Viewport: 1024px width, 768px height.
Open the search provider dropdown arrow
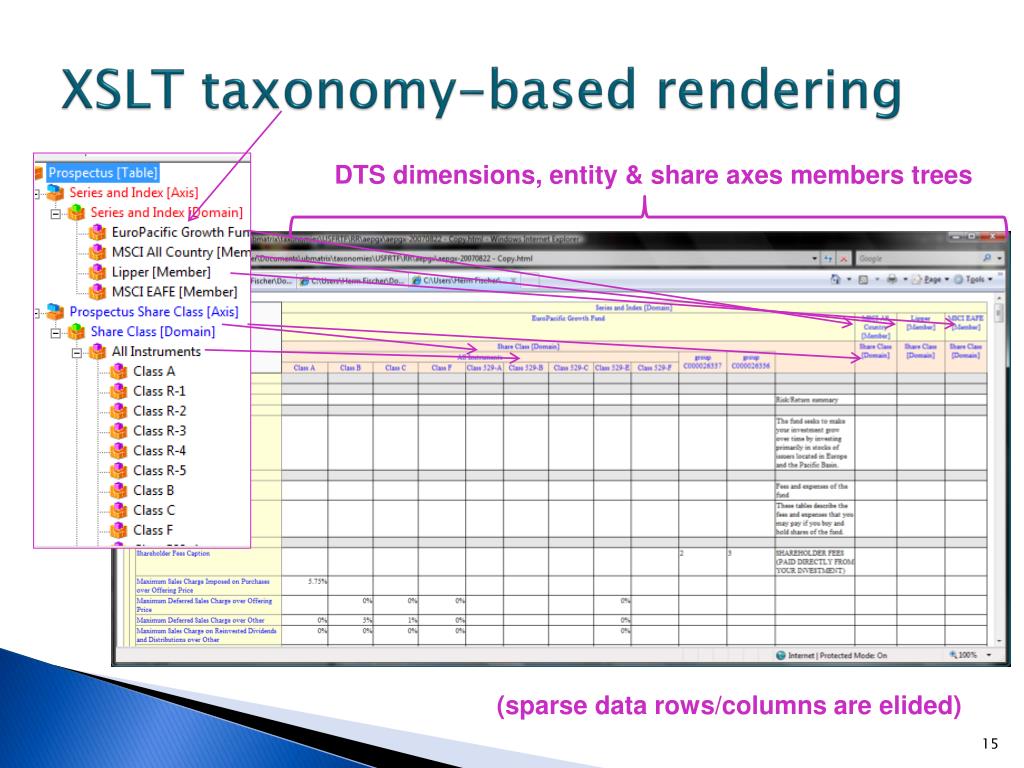click(x=999, y=259)
